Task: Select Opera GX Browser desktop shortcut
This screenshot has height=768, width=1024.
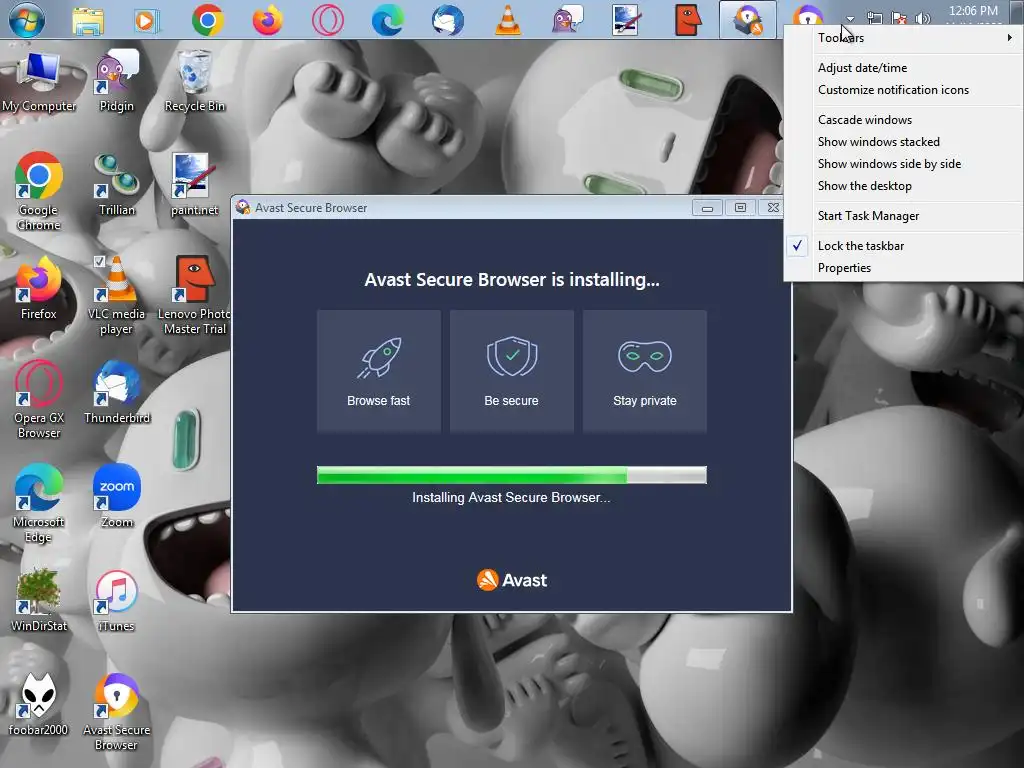Action: (x=39, y=400)
